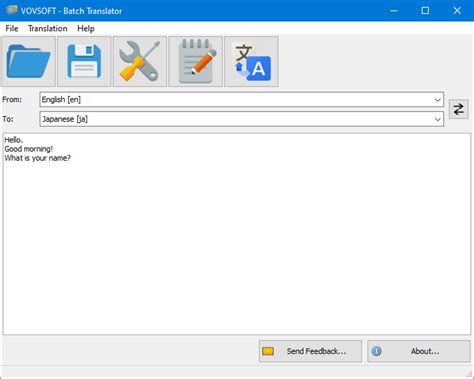This screenshot has width=474, height=379.
Task: Select the English [en] source language field
Action: (241, 100)
